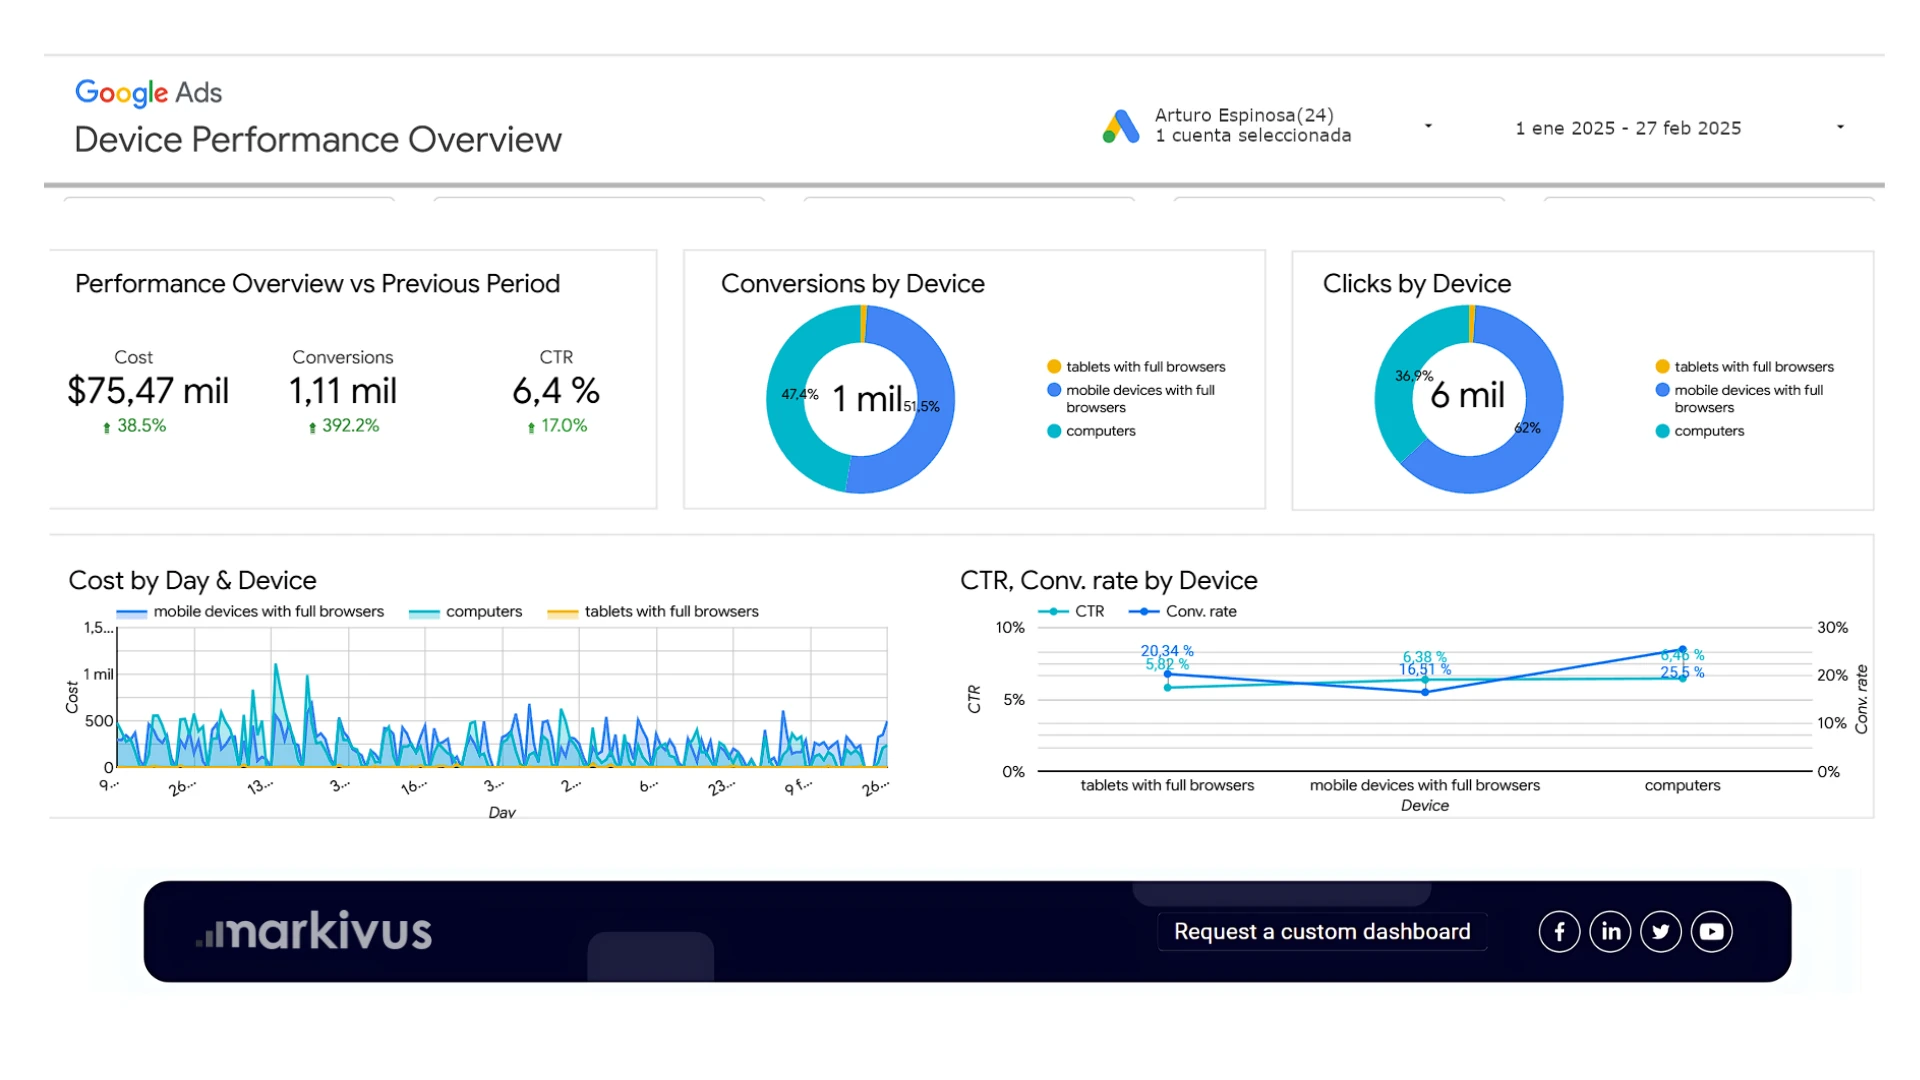Expand the date range dropdown arrow
Screen dimensions: 1920x1080
point(1840,127)
